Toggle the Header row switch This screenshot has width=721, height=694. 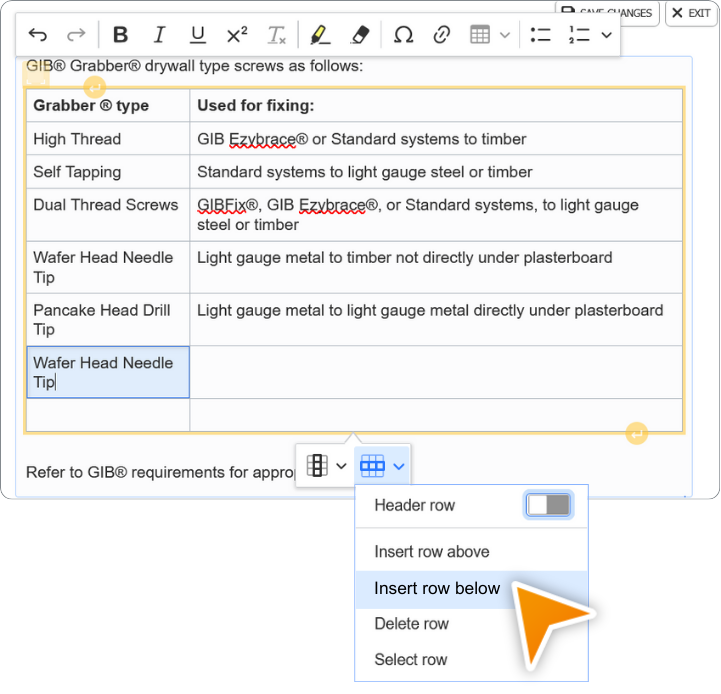pos(548,505)
